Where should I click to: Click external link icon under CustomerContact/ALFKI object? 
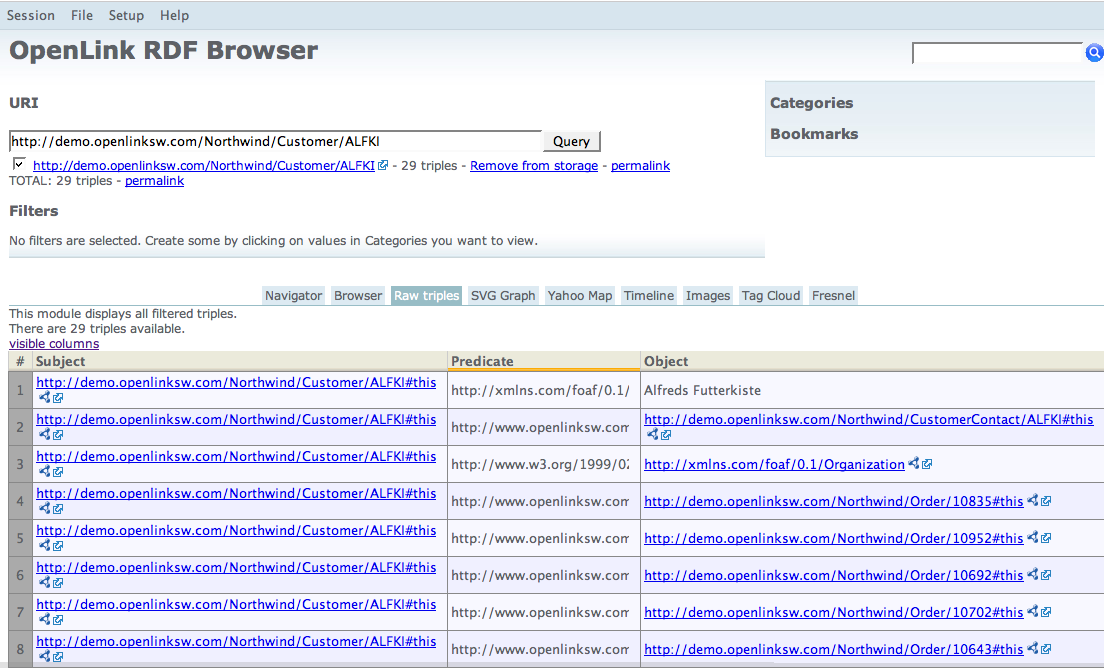(666, 434)
